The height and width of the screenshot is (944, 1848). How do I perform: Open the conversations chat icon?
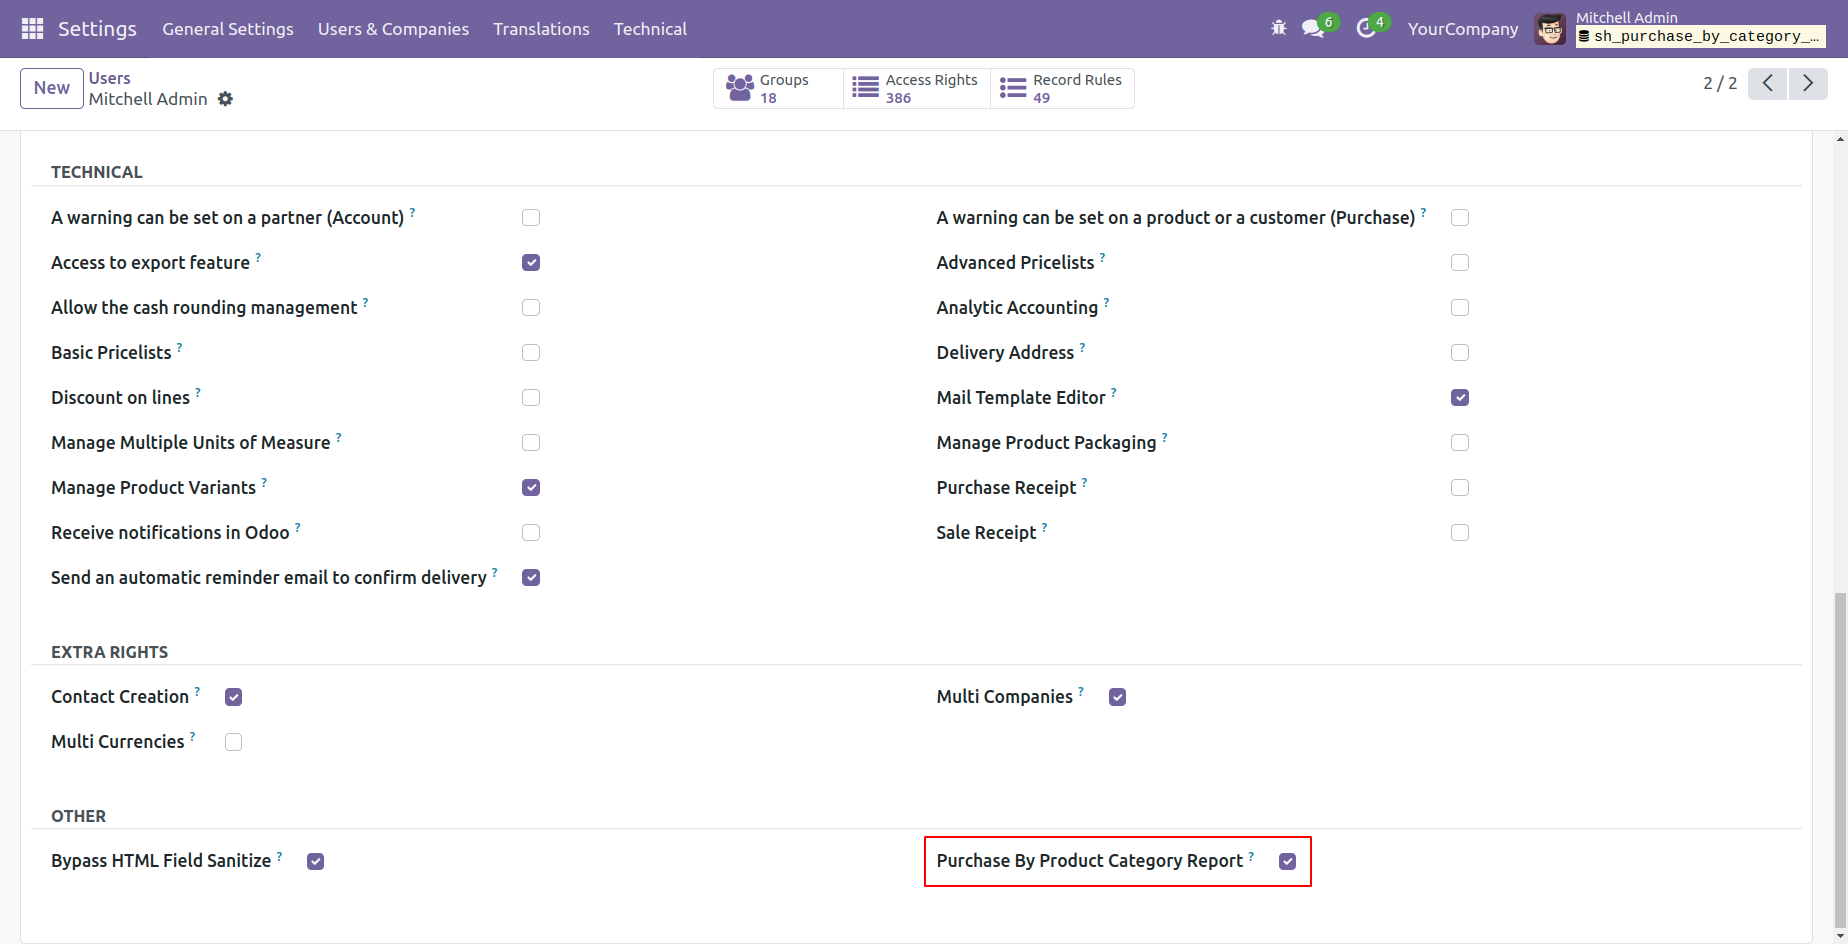(x=1313, y=29)
